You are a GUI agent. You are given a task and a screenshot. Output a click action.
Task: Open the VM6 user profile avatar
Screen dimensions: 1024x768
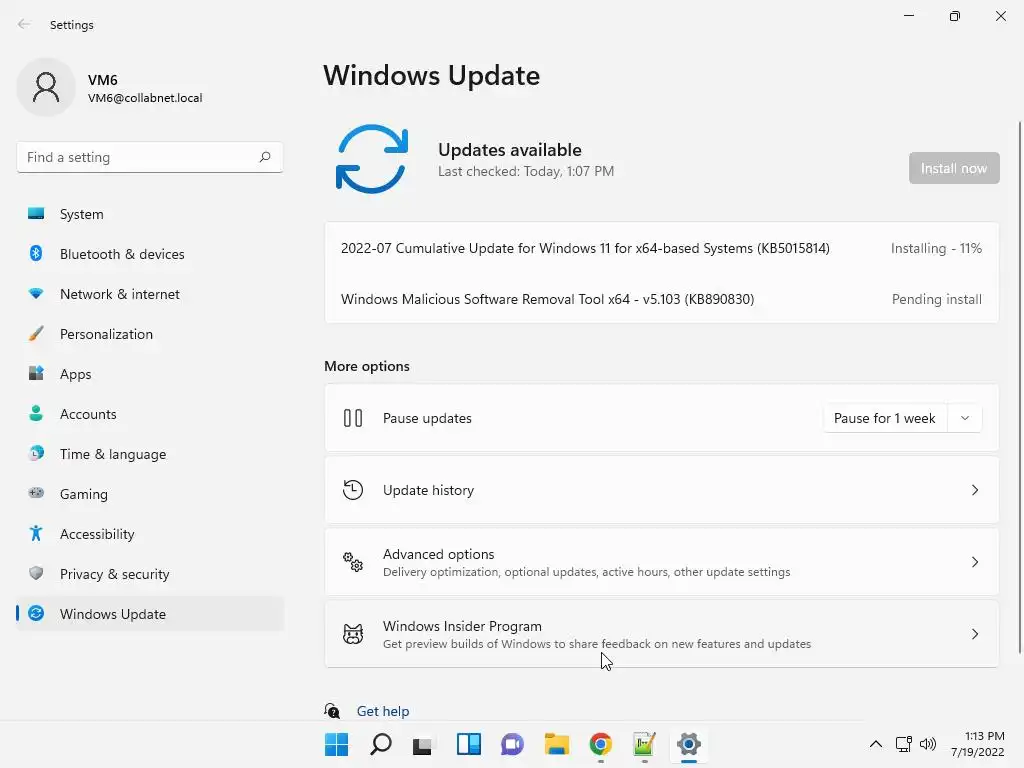tap(46, 87)
